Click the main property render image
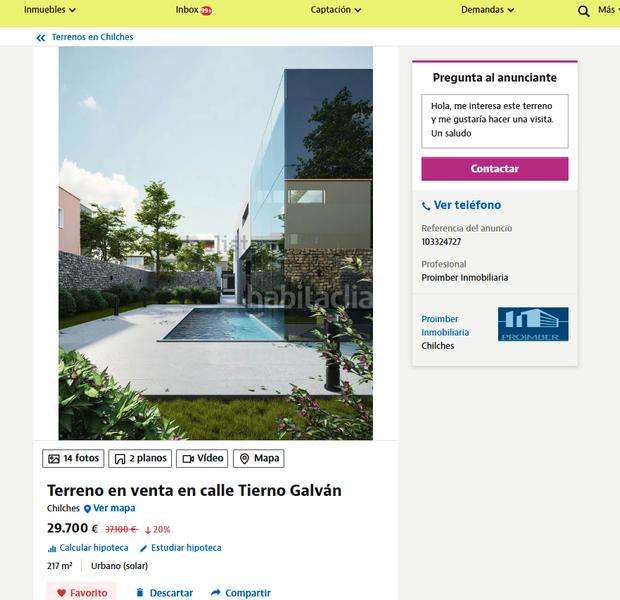Image resolution: width=620 pixels, height=600 pixels. pyautogui.click(x=215, y=243)
